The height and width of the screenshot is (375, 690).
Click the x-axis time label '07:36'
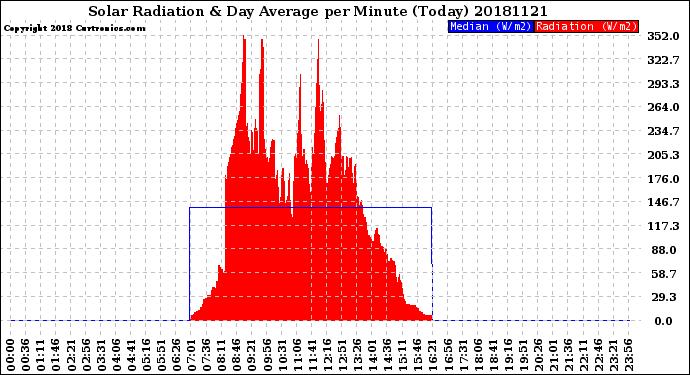tap(206, 355)
